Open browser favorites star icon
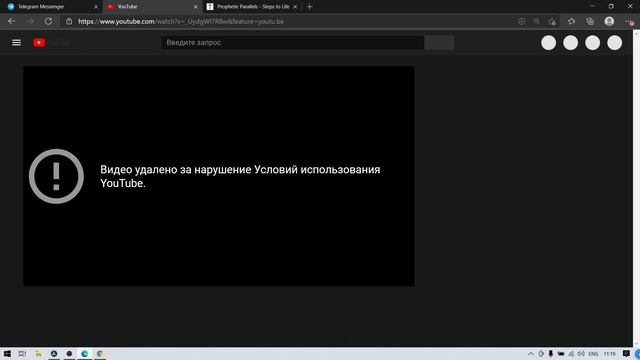The image size is (640, 360). [x=571, y=21]
